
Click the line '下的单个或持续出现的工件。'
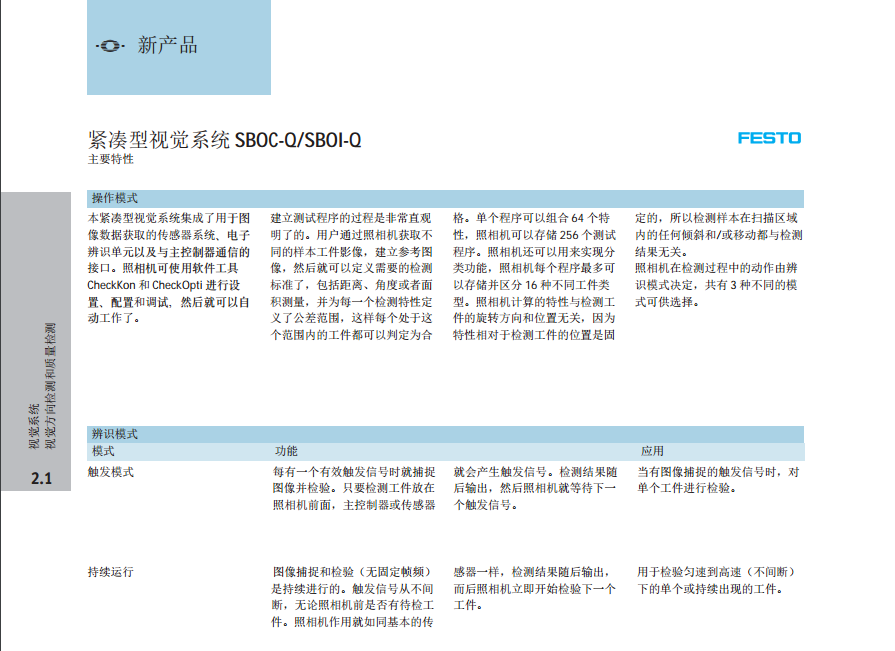coord(709,588)
